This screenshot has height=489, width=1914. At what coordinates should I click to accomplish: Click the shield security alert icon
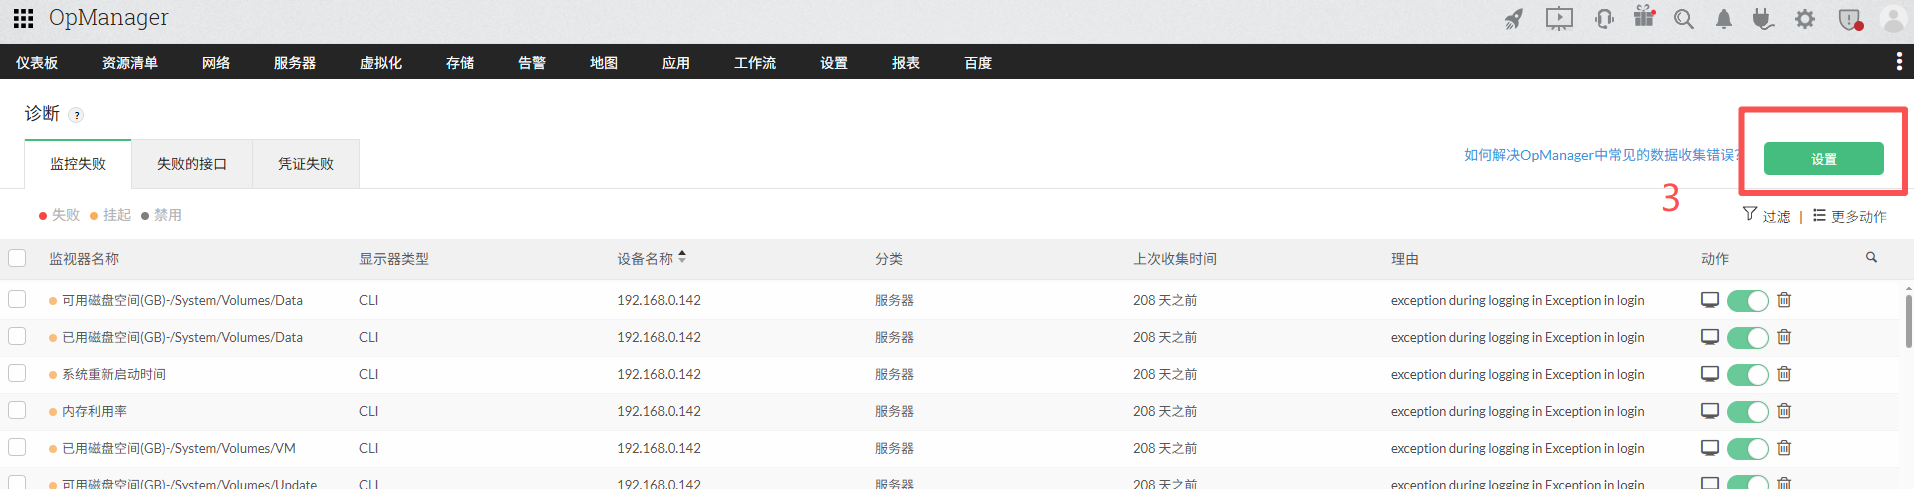click(x=1849, y=19)
